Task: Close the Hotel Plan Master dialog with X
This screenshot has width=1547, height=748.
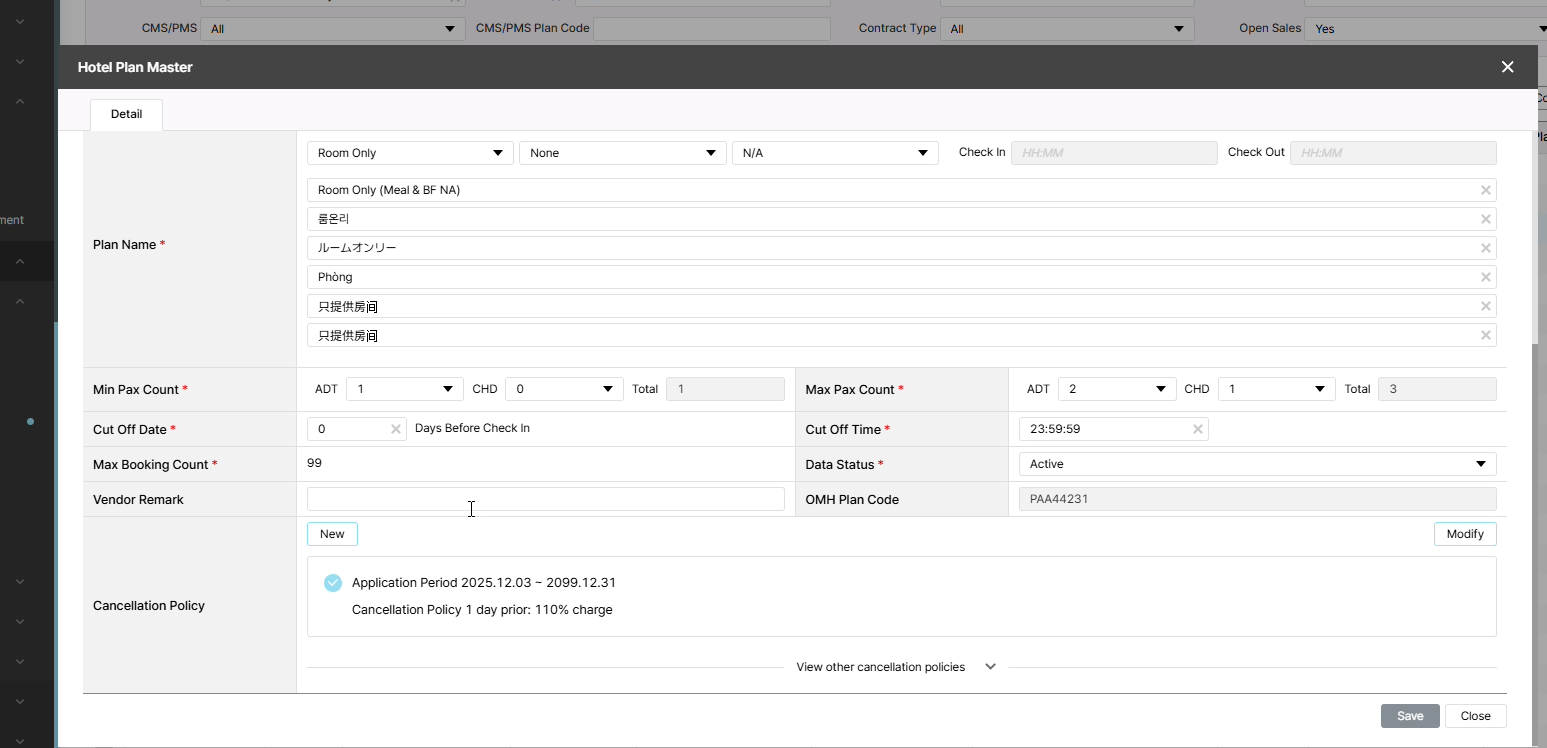Action: tap(1507, 67)
